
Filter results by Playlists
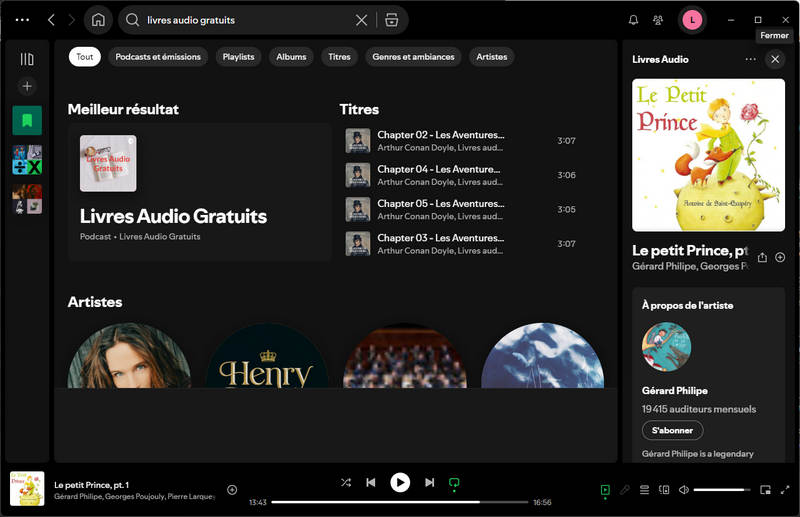[x=238, y=57]
